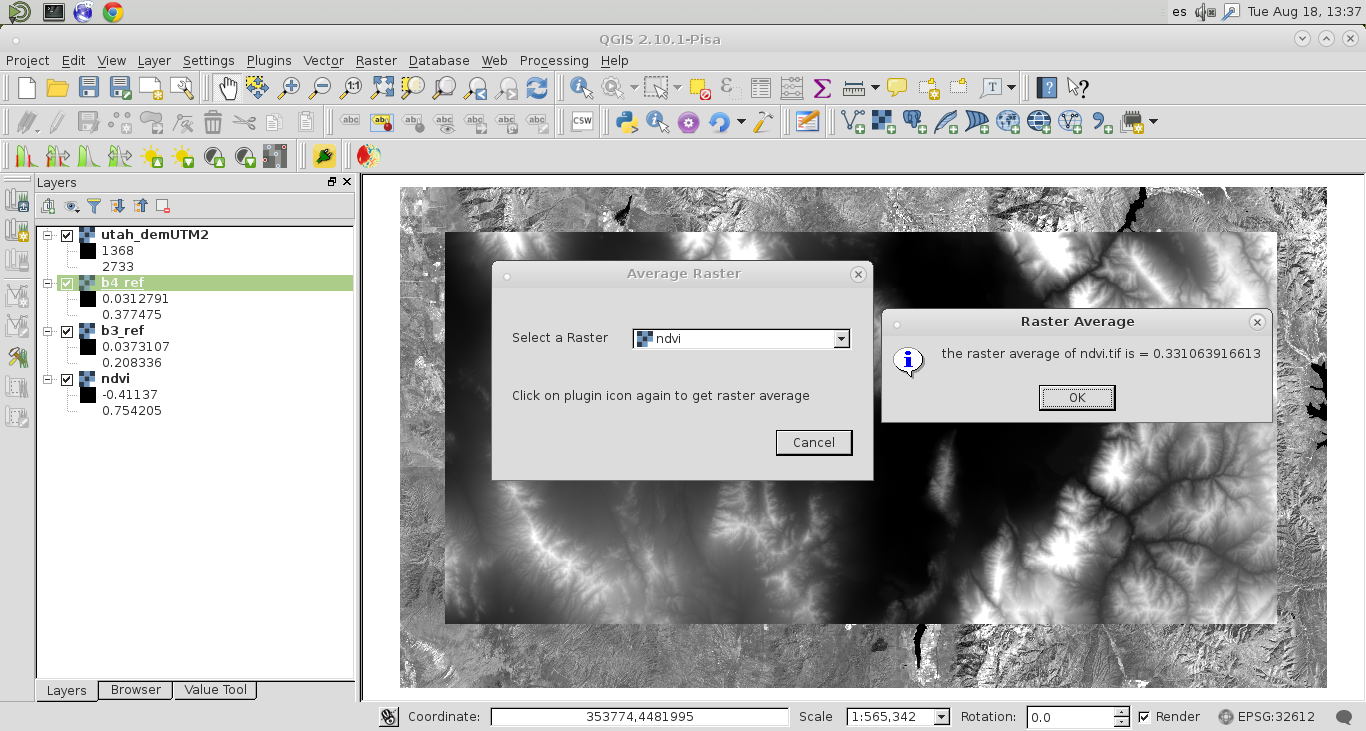
Task: Click toggle extents icon beside Coordinate
Action: coord(390,717)
